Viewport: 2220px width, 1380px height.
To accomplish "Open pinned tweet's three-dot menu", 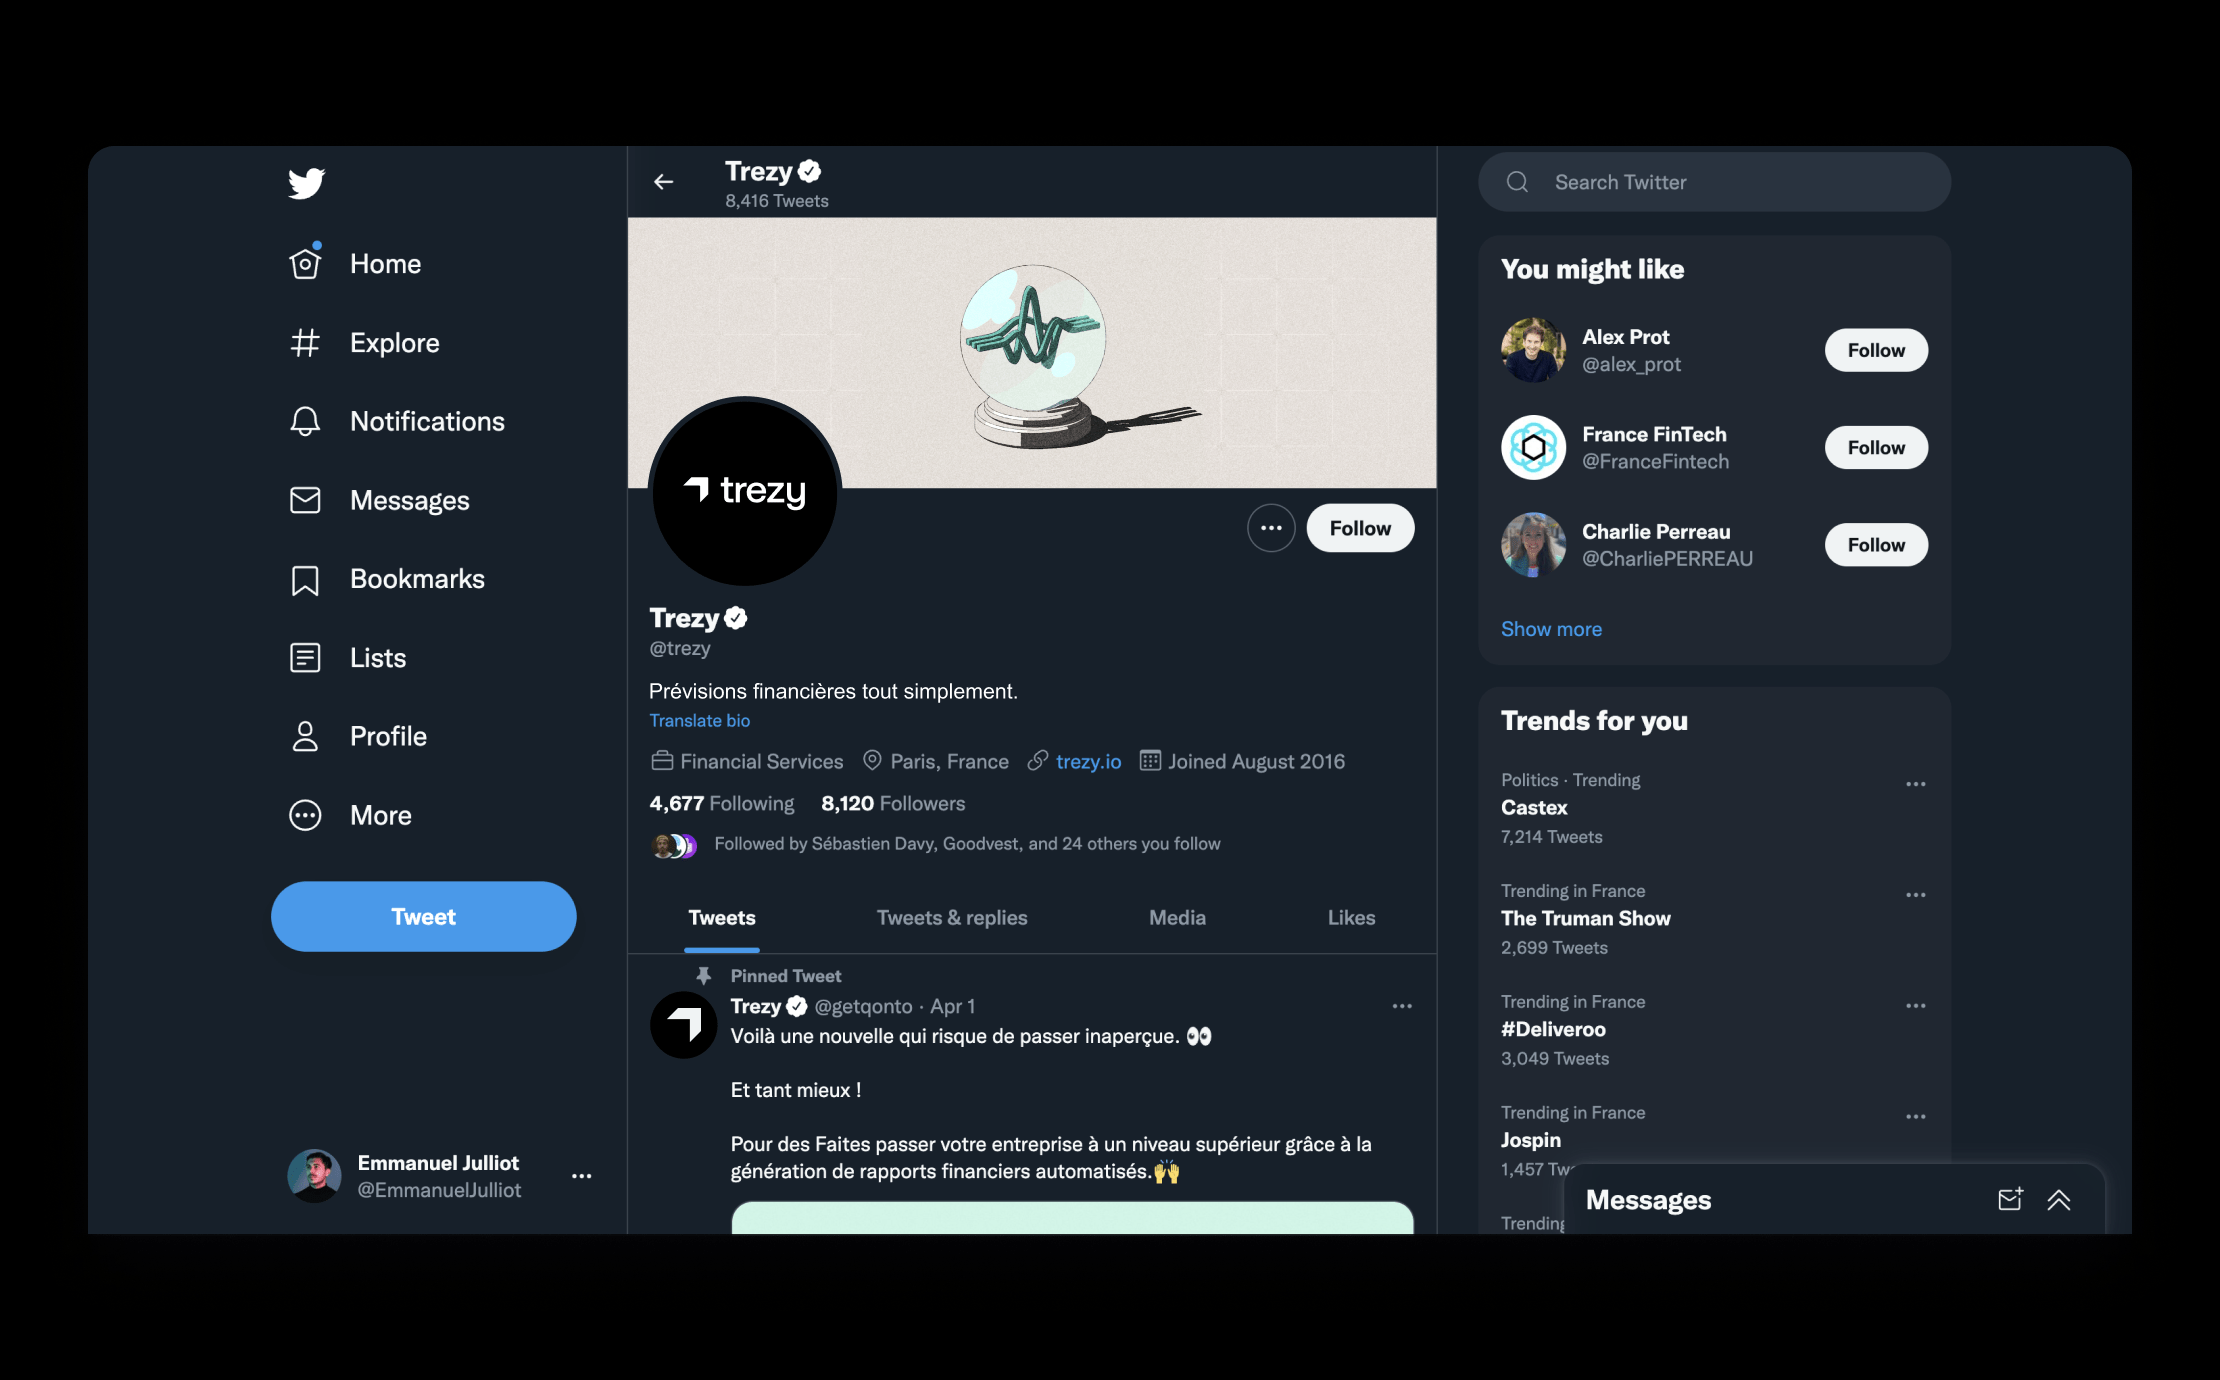I will (1402, 1006).
